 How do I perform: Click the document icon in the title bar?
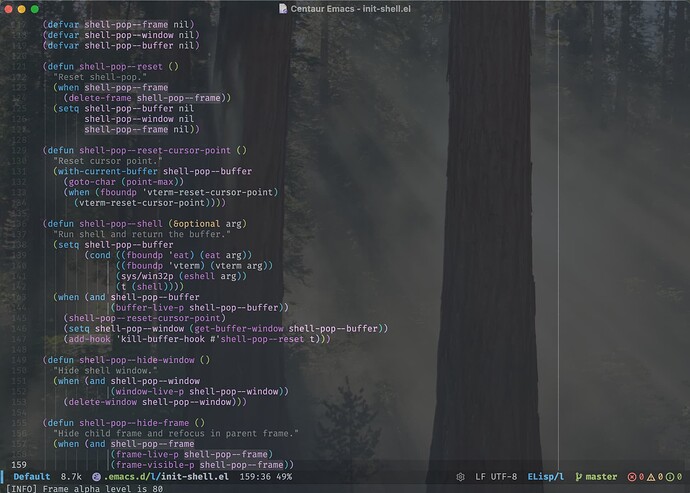[x=283, y=8]
